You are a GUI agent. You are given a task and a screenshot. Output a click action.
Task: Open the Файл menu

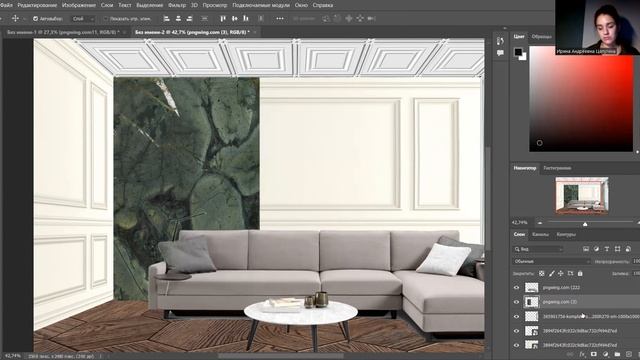6,5
